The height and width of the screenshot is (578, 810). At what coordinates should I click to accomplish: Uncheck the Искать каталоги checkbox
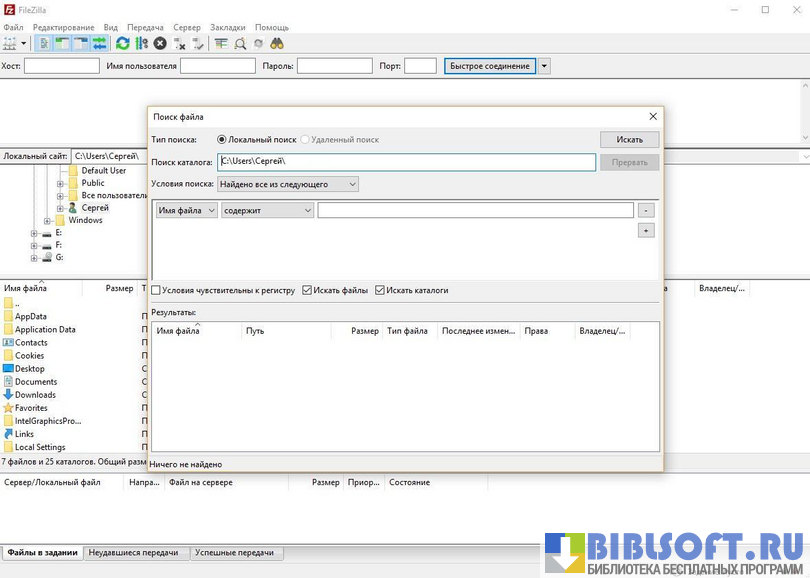pyautogui.click(x=380, y=291)
